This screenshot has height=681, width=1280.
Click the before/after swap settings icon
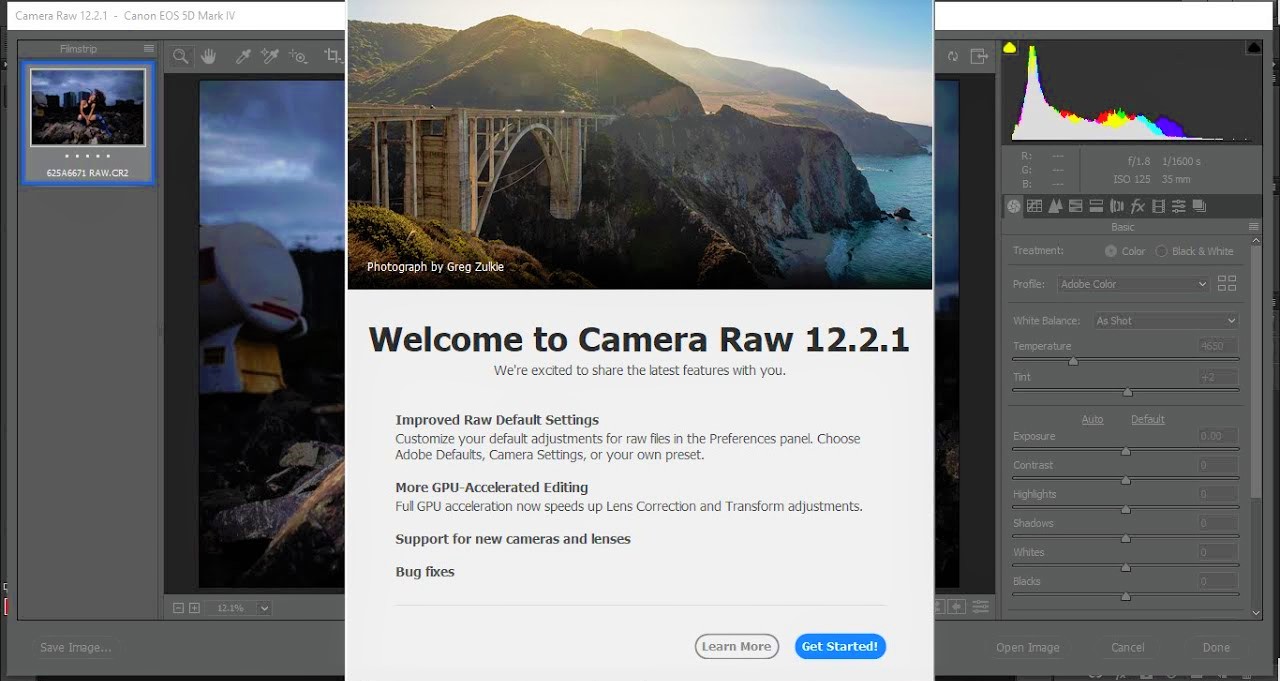(x=957, y=607)
